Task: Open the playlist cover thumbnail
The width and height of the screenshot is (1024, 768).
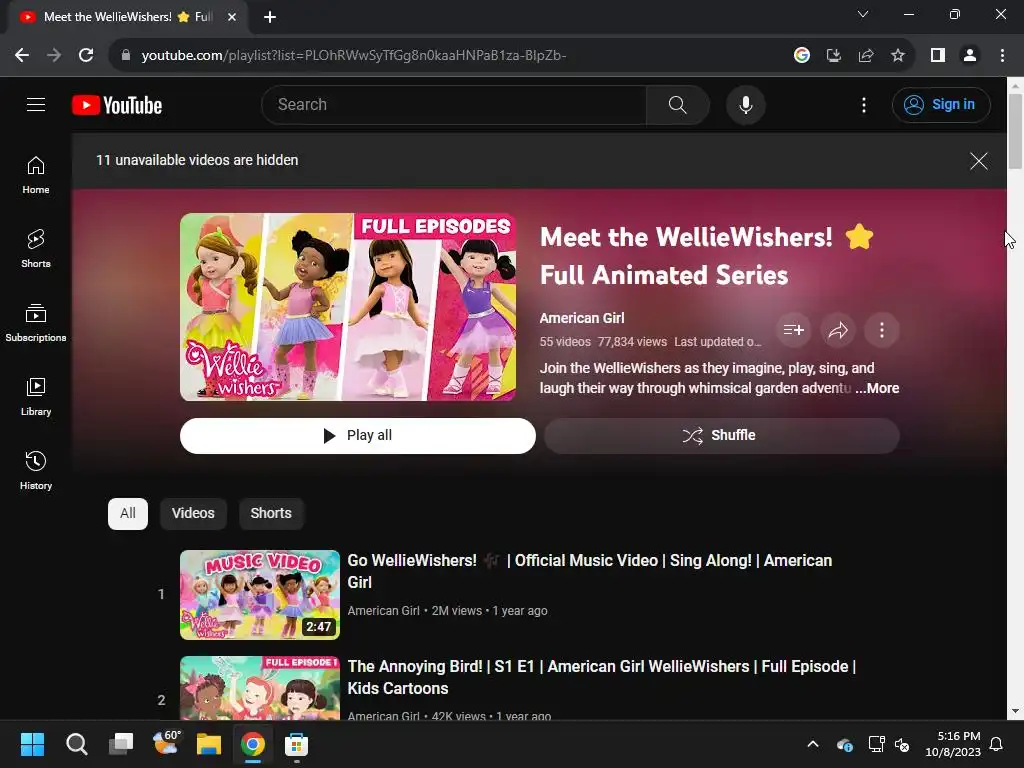Action: pyautogui.click(x=348, y=307)
